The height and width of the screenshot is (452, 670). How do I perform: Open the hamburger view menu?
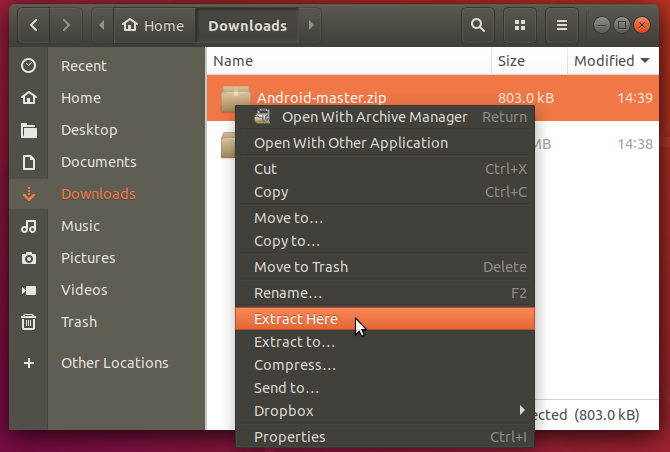point(561,25)
